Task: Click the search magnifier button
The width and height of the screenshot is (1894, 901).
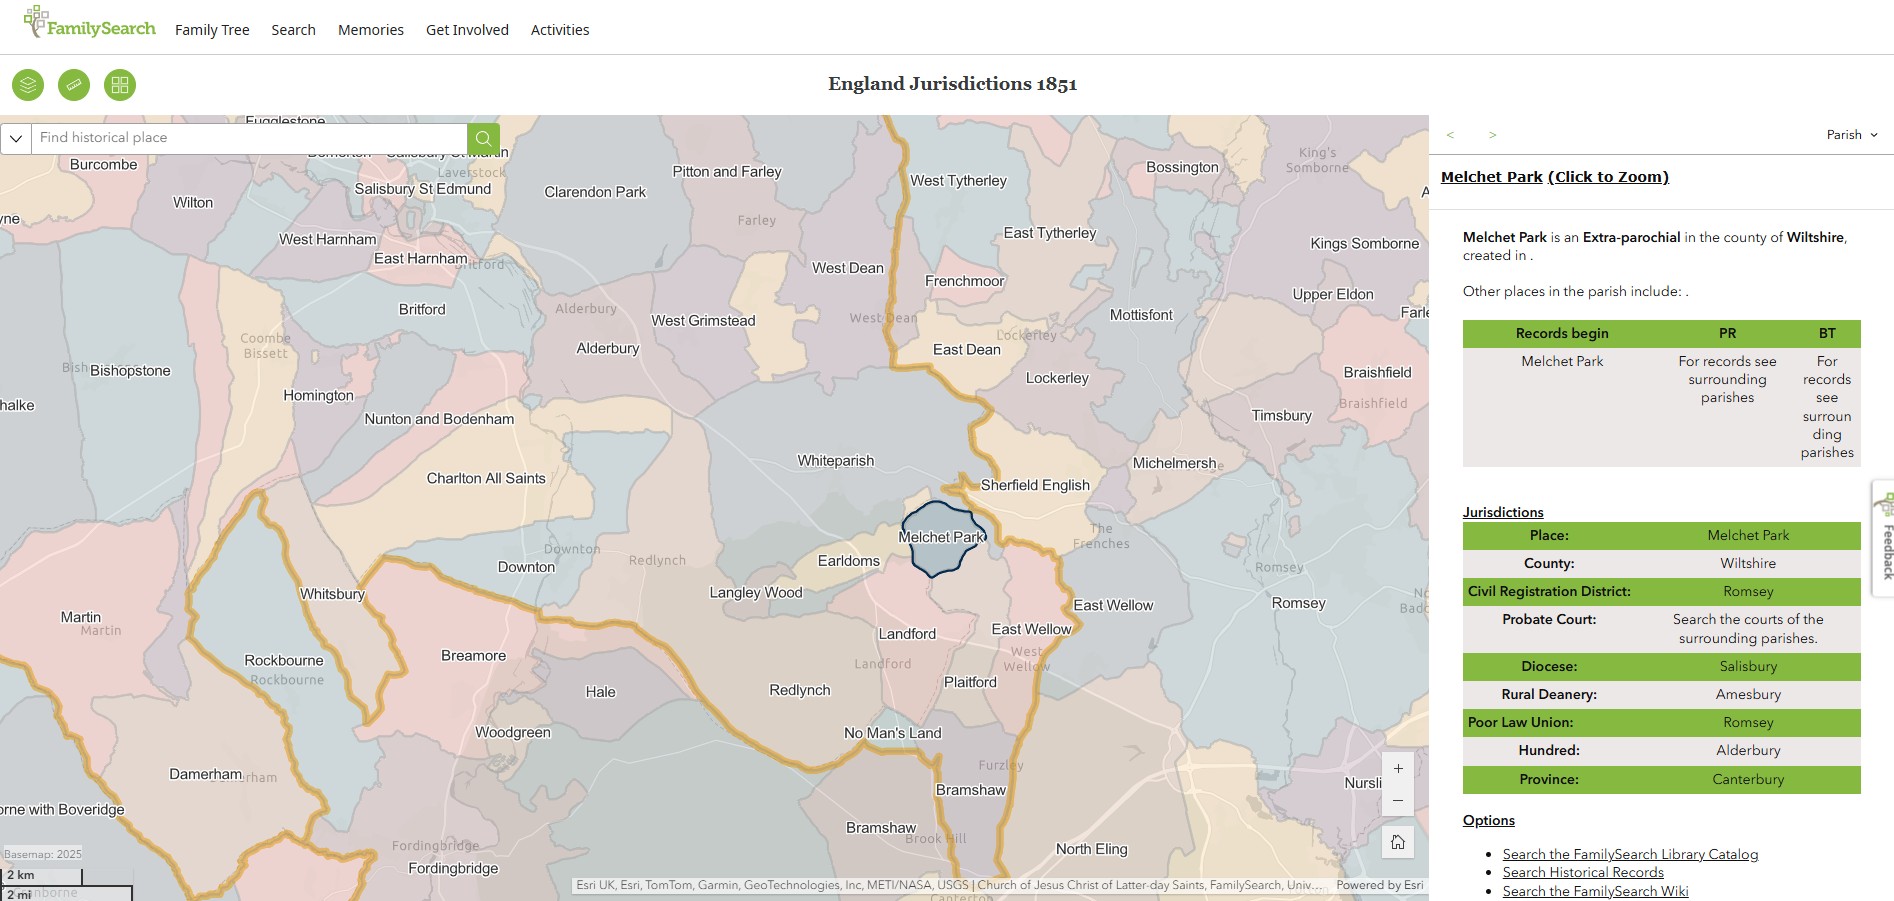Action: (x=483, y=137)
